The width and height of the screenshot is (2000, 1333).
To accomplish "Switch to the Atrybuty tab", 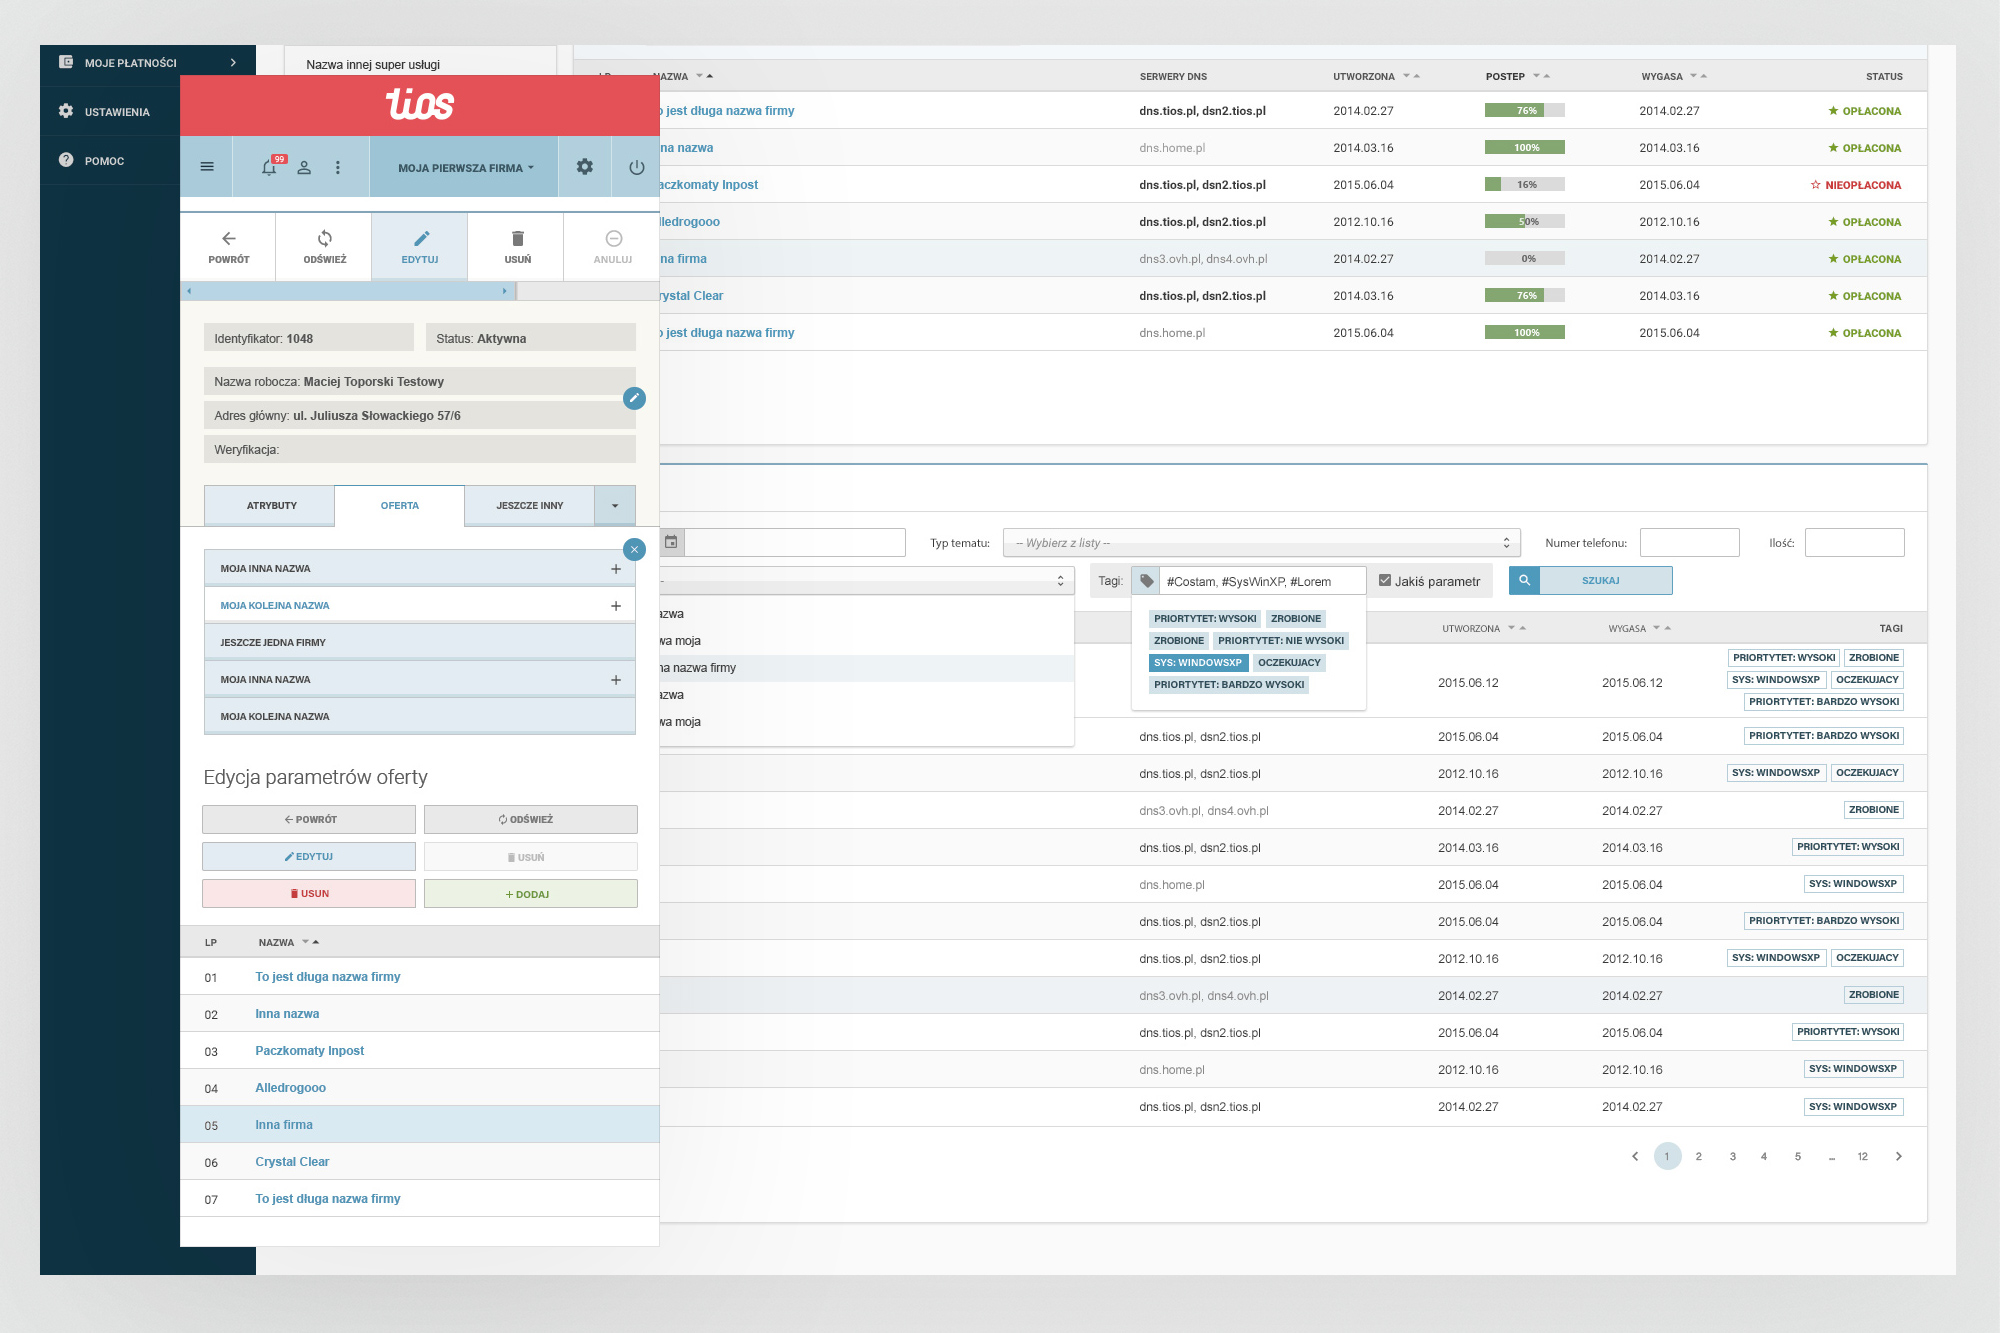I will [x=271, y=505].
